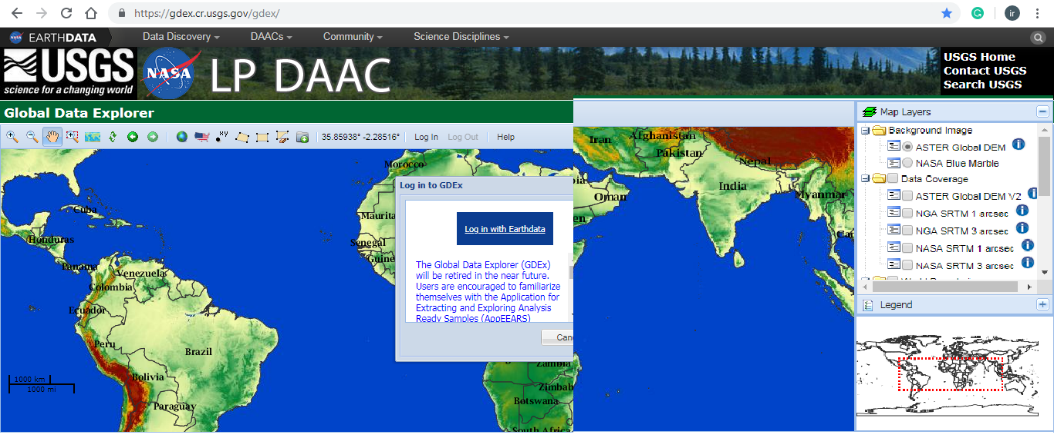
Task: Check the ASTER Global DEM V2 checkbox
Action: click(x=907, y=195)
